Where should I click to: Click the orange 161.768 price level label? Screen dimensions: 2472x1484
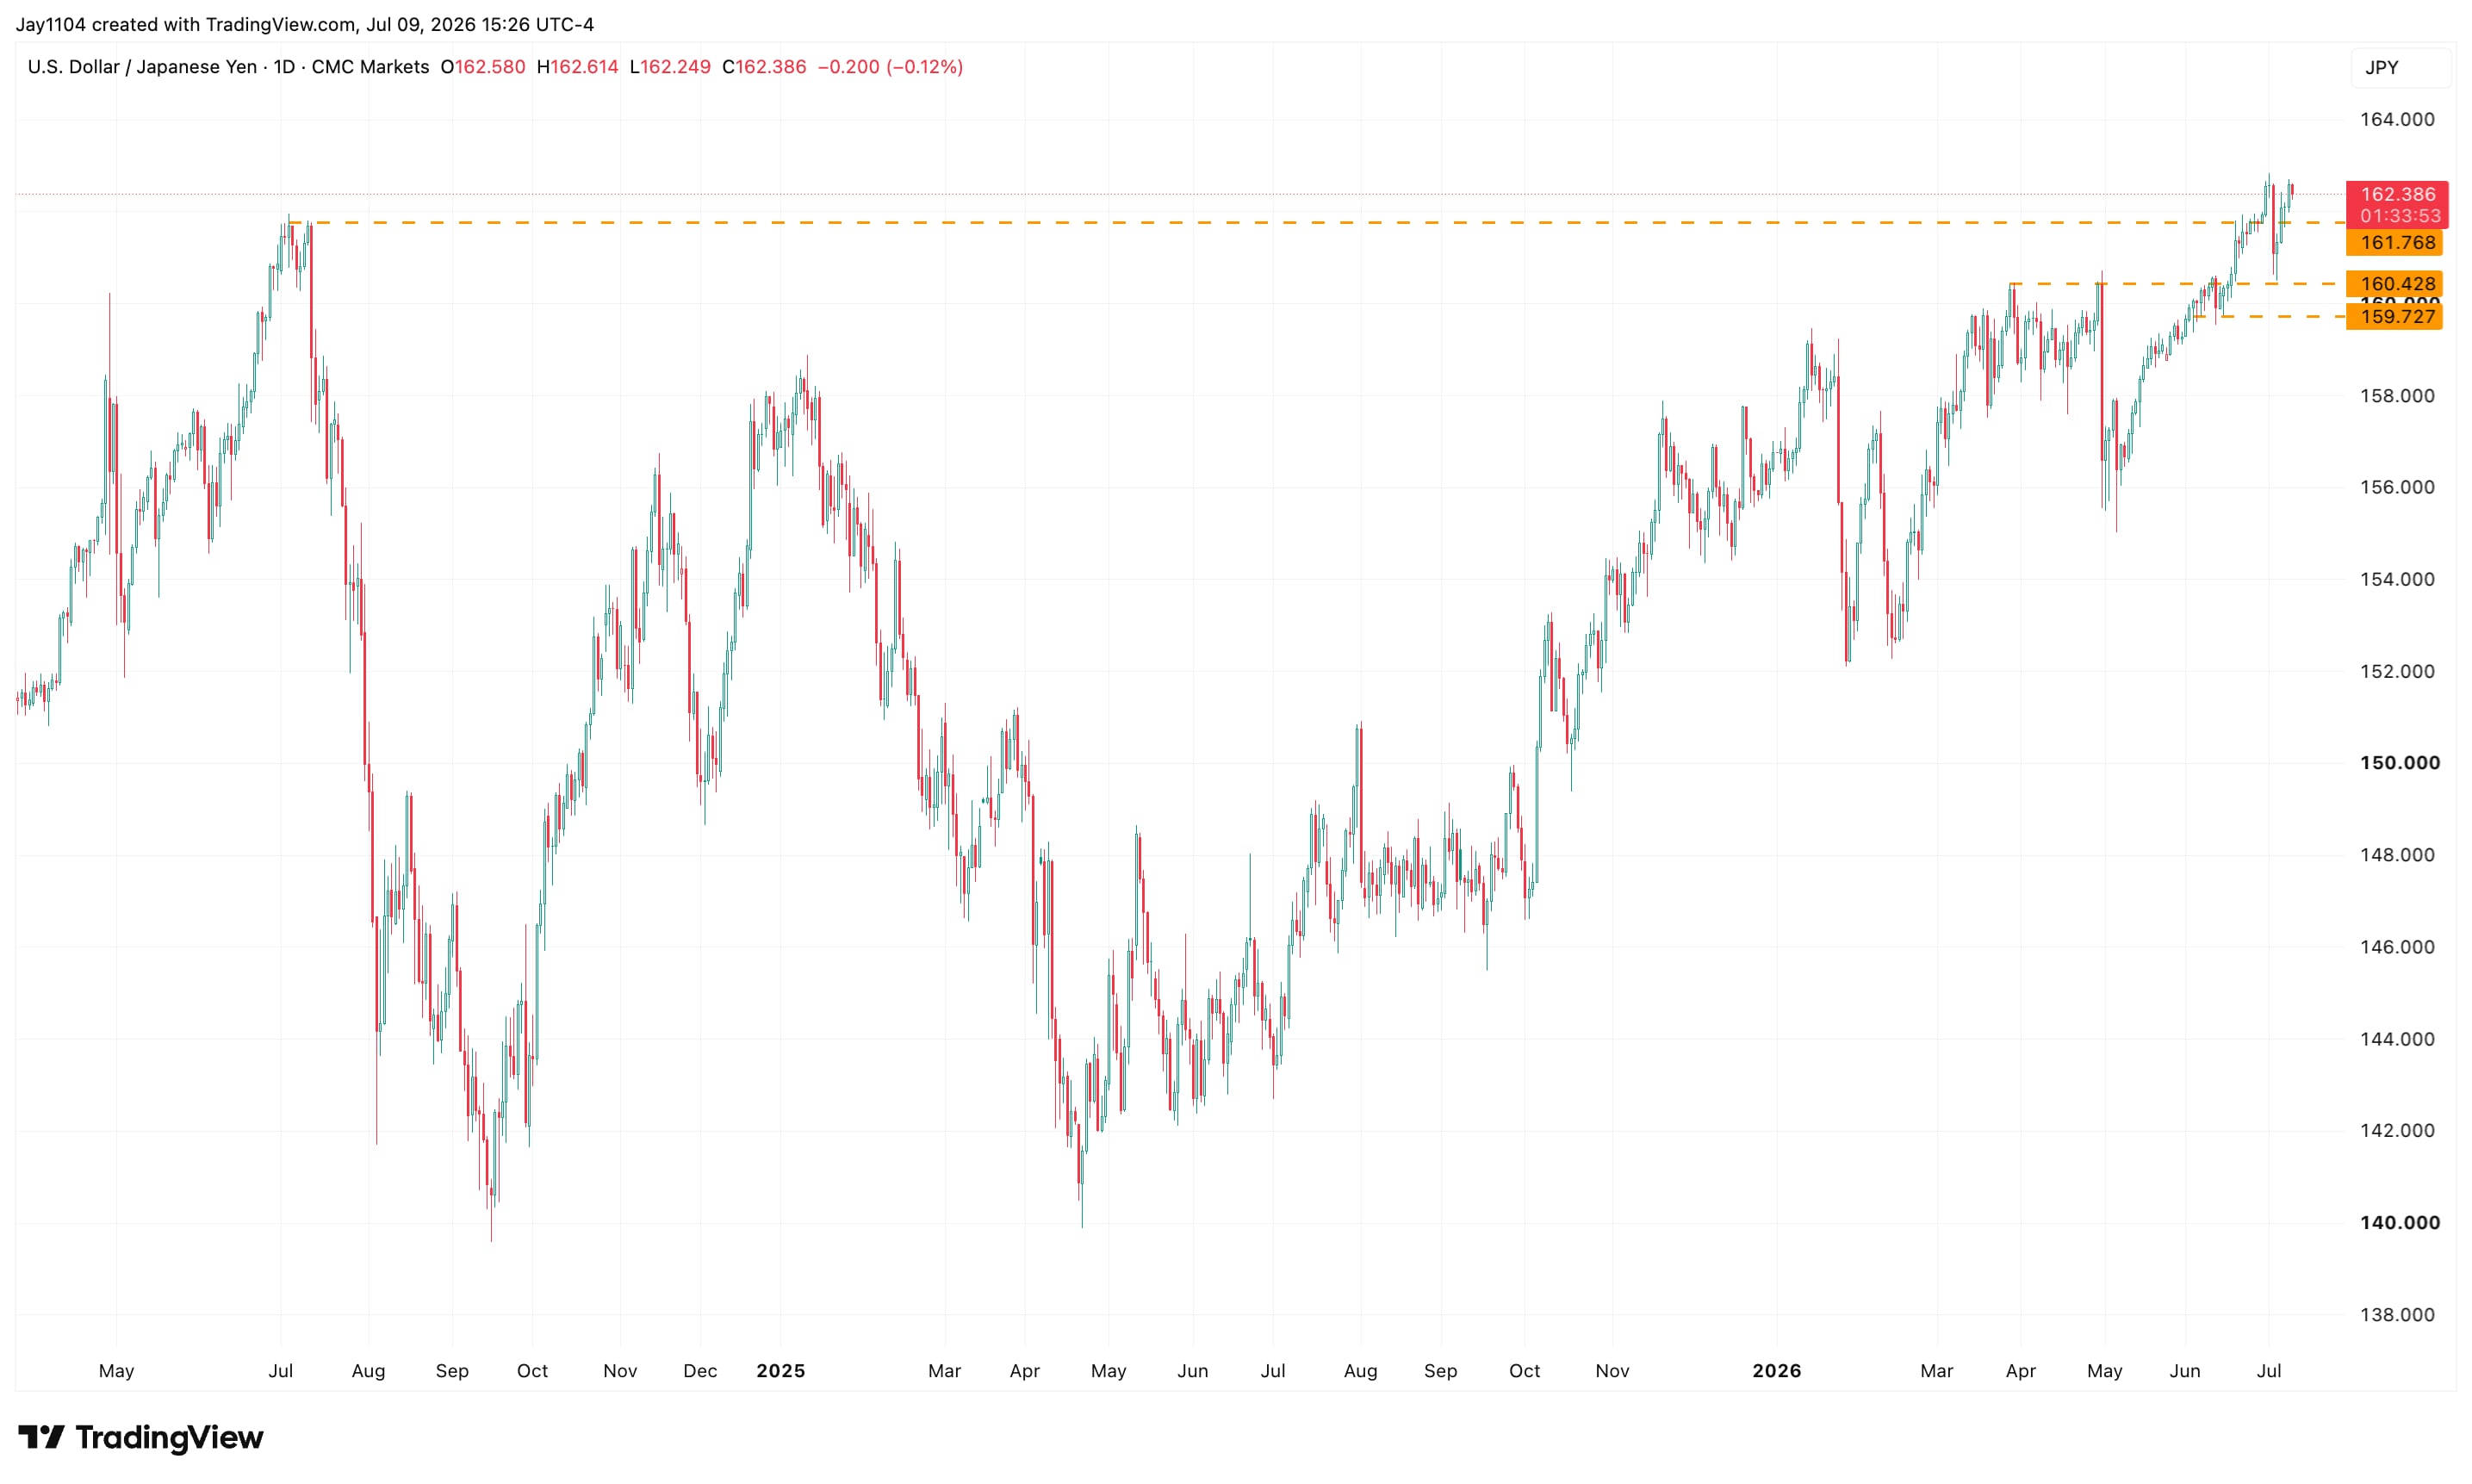2394,243
